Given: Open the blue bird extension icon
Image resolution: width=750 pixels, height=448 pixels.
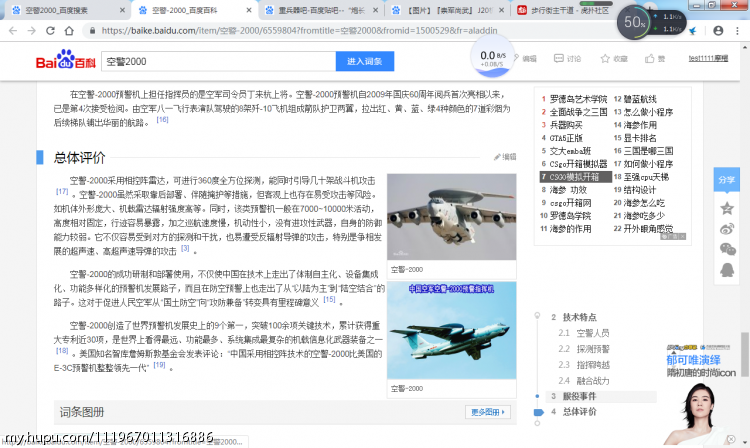Looking at the screenshot, I should click(x=693, y=31).
